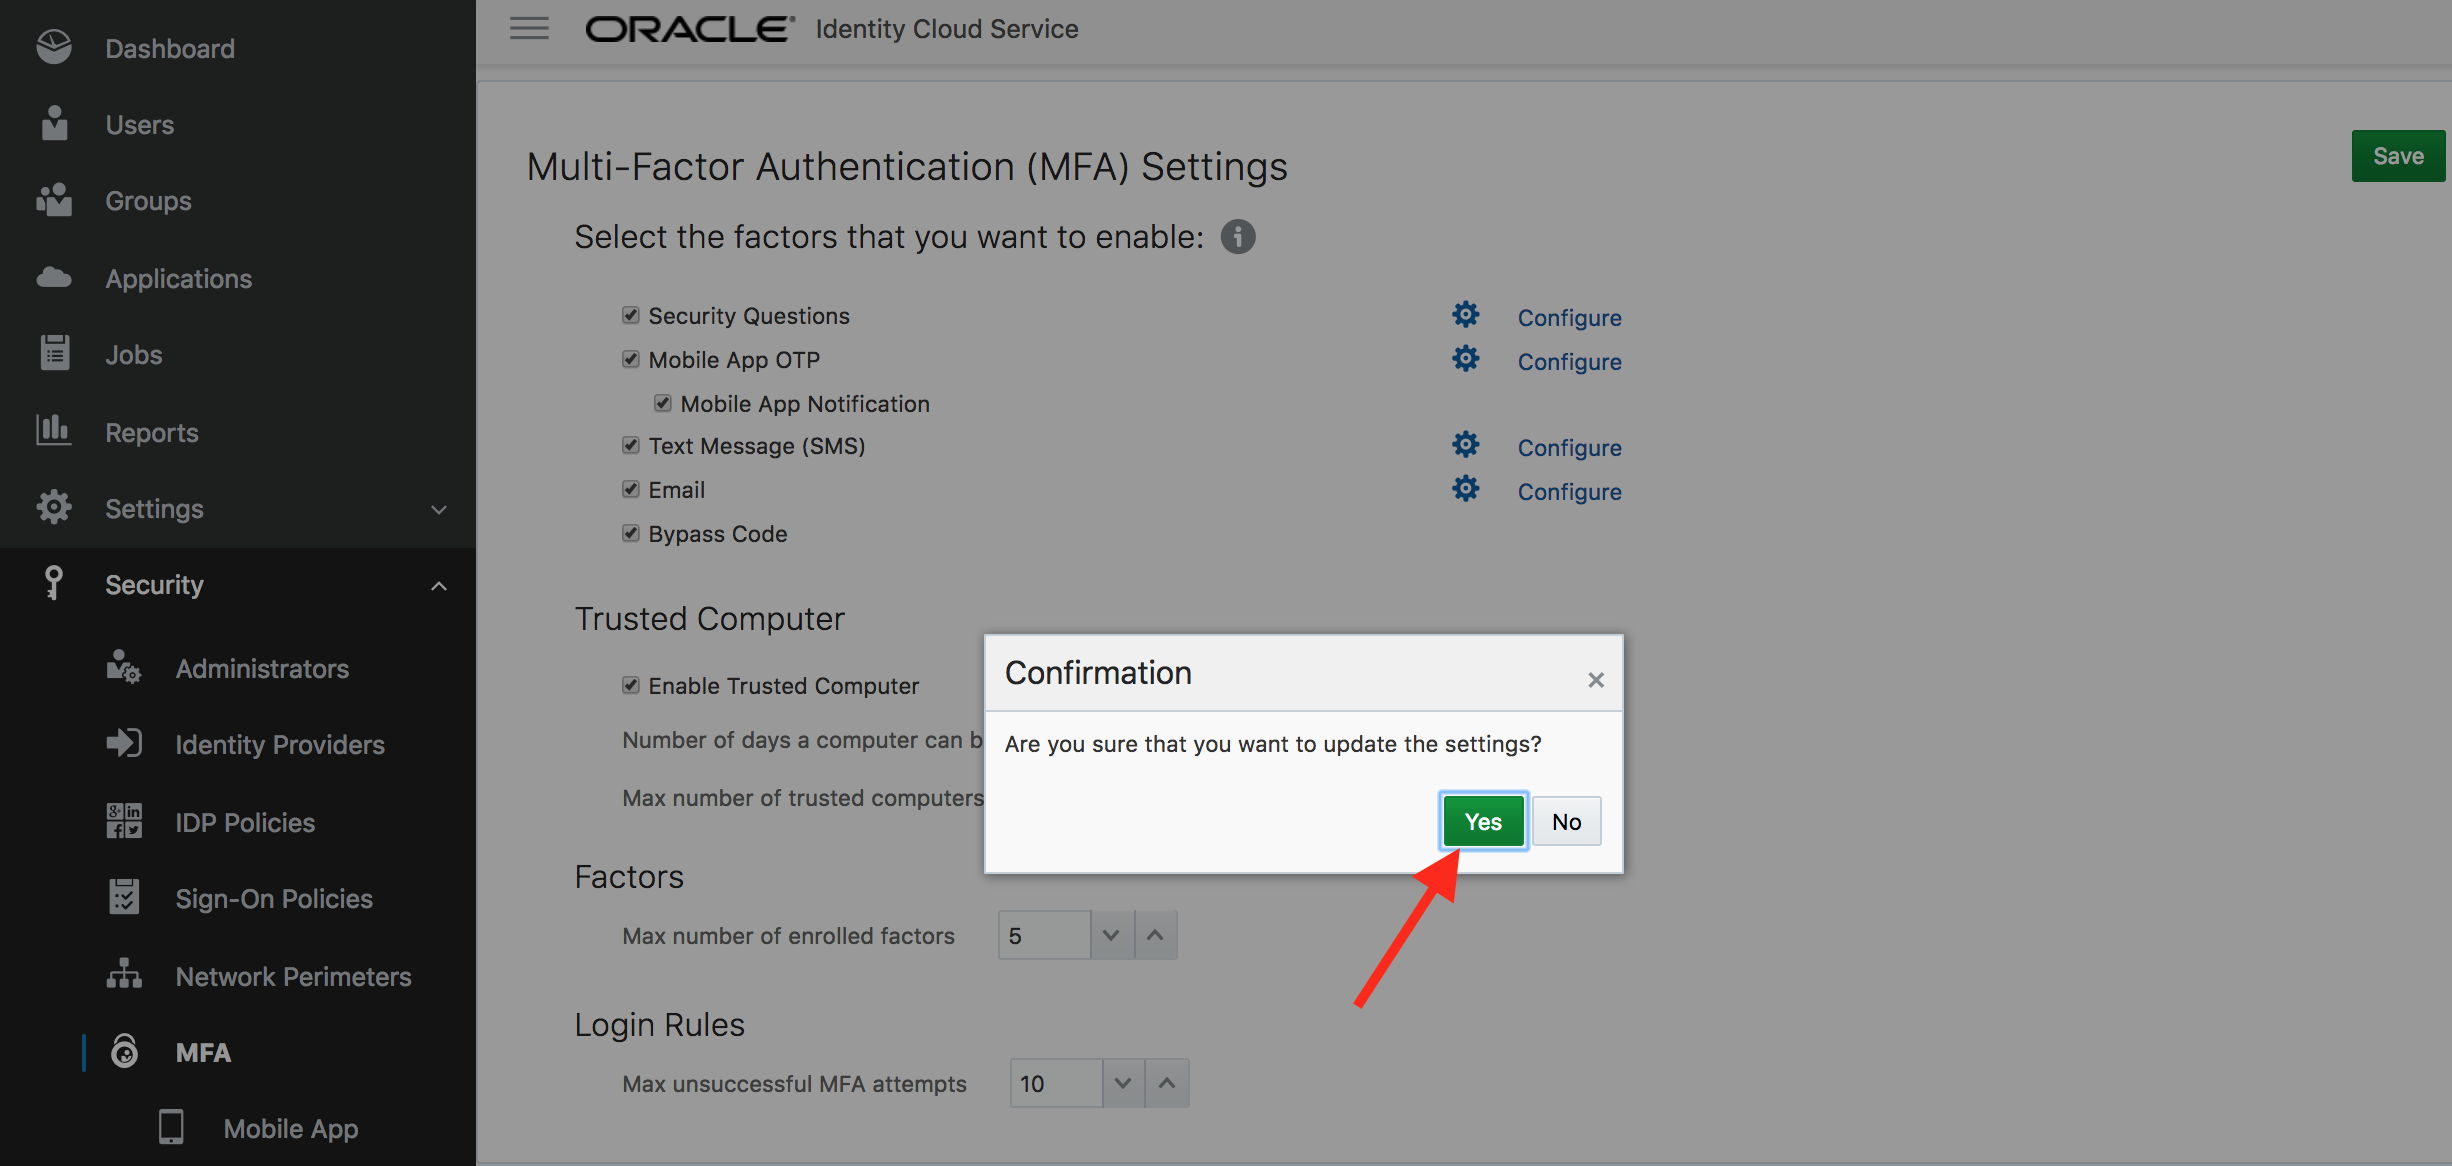This screenshot has height=1166, width=2452.
Task: Click gear icon for Mobile App OTP
Action: [1466, 359]
